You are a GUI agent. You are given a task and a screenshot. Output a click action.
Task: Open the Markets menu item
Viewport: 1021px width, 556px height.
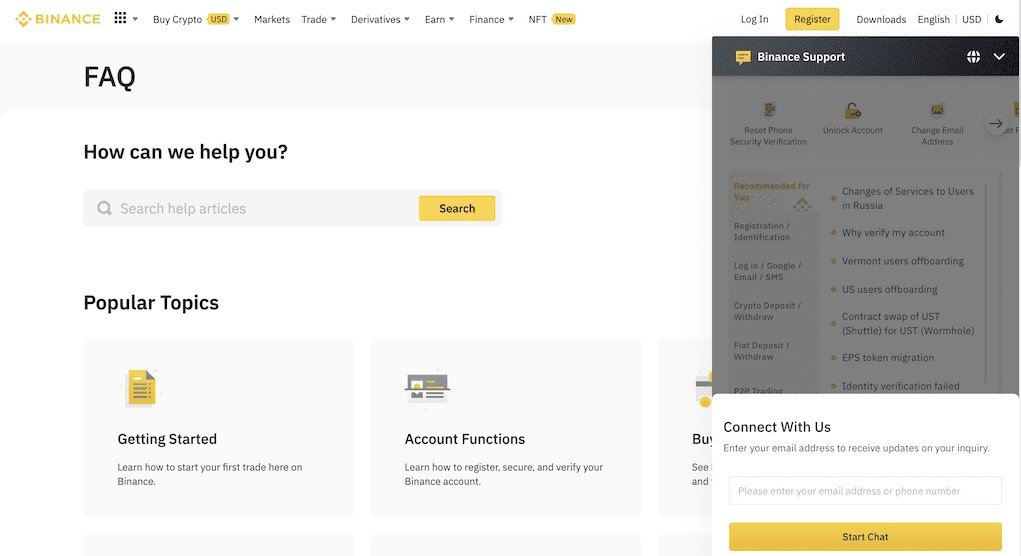tap(272, 19)
